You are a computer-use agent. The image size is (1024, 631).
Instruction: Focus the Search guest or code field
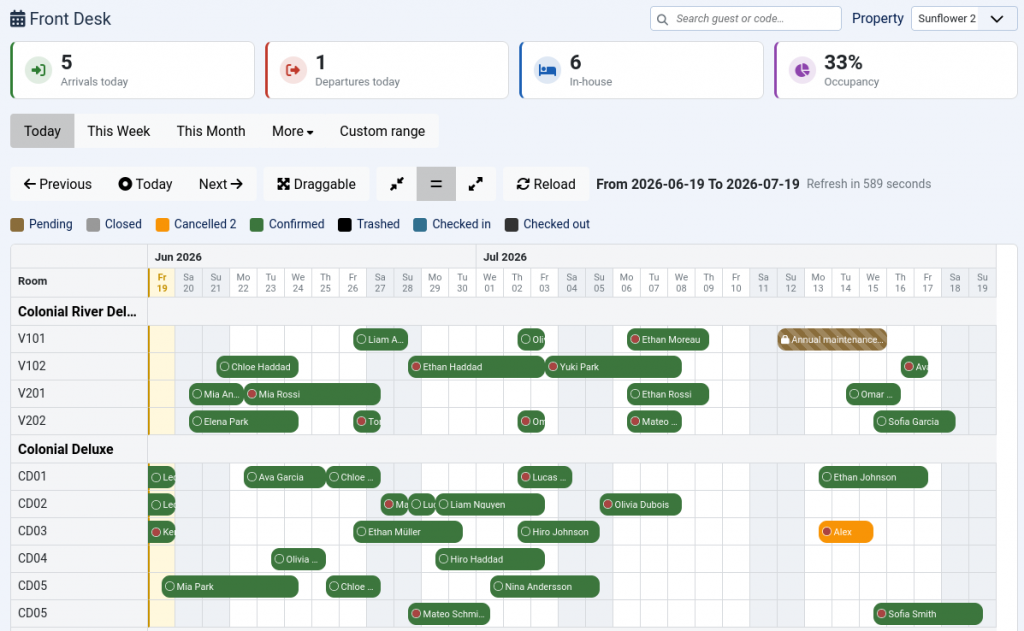point(745,19)
